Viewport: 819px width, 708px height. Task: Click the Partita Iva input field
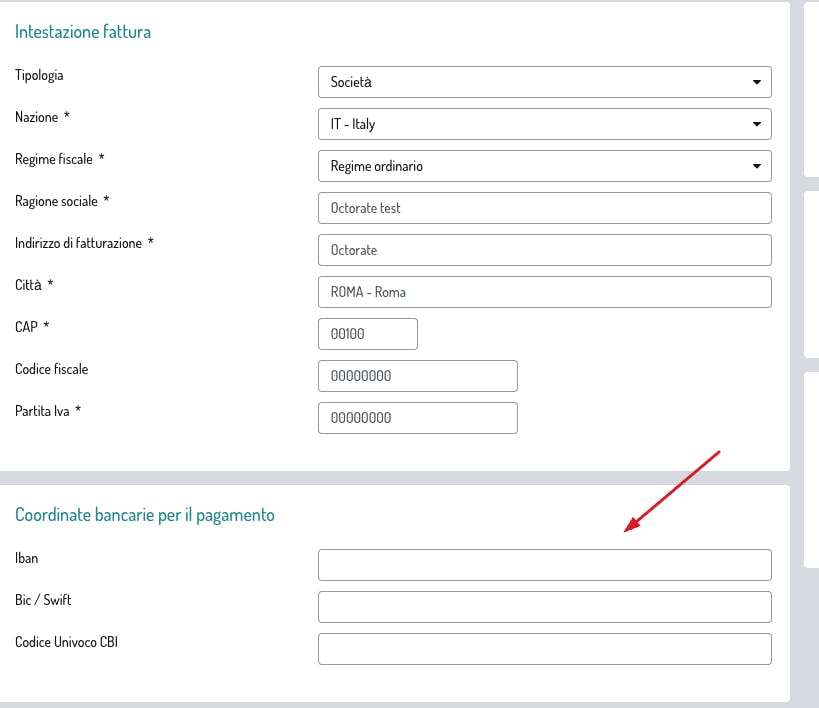point(418,418)
